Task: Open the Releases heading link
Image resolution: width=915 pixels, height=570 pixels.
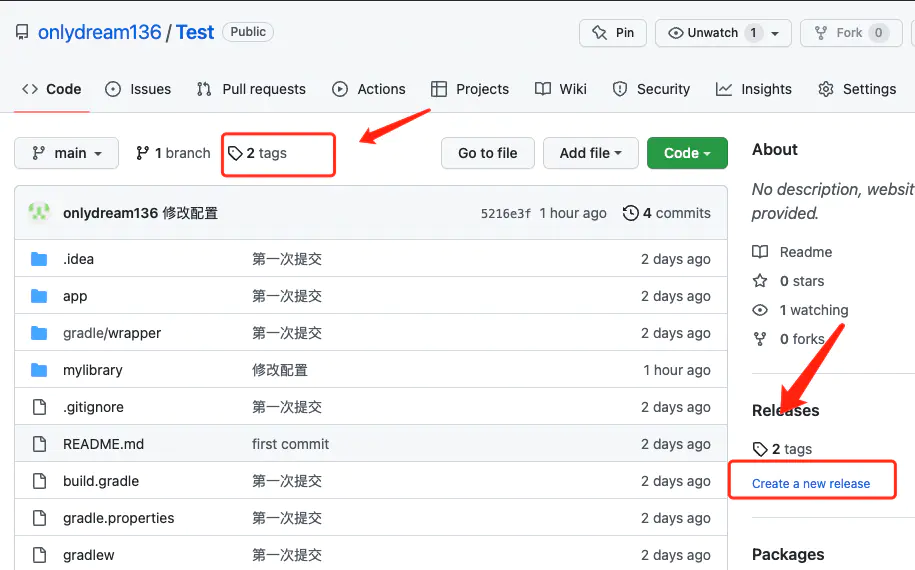Action: pos(785,411)
